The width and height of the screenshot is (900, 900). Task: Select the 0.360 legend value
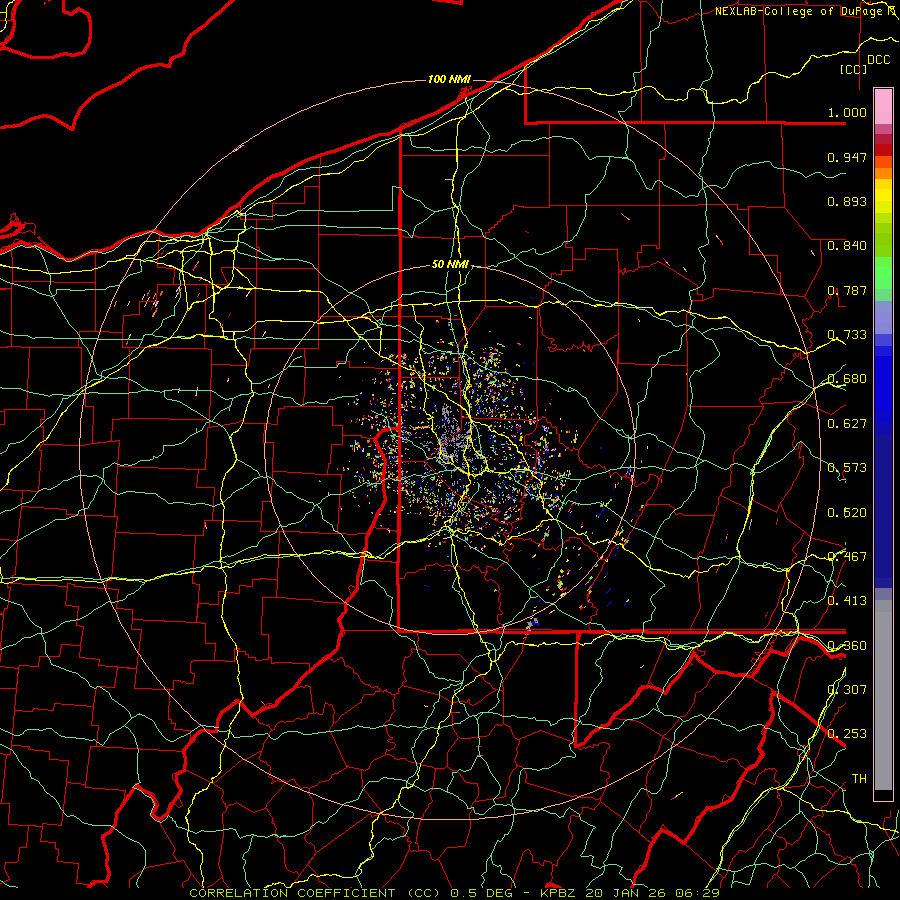(847, 645)
